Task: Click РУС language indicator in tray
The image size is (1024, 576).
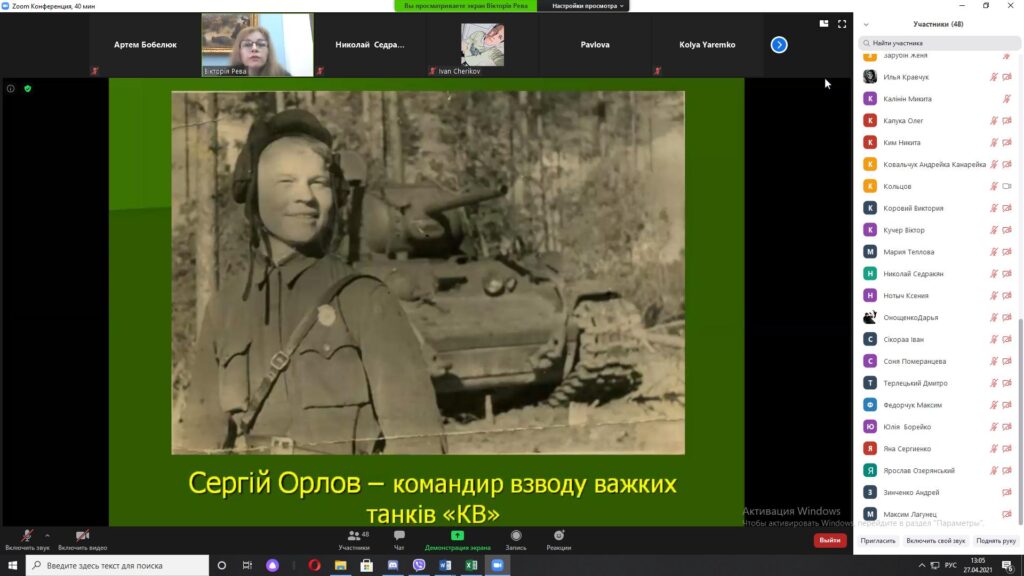Action: pos(950,566)
